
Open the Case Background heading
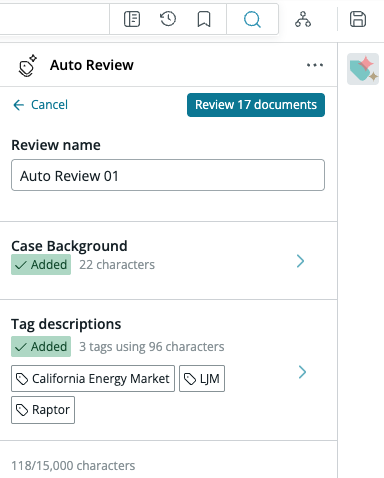(69, 246)
